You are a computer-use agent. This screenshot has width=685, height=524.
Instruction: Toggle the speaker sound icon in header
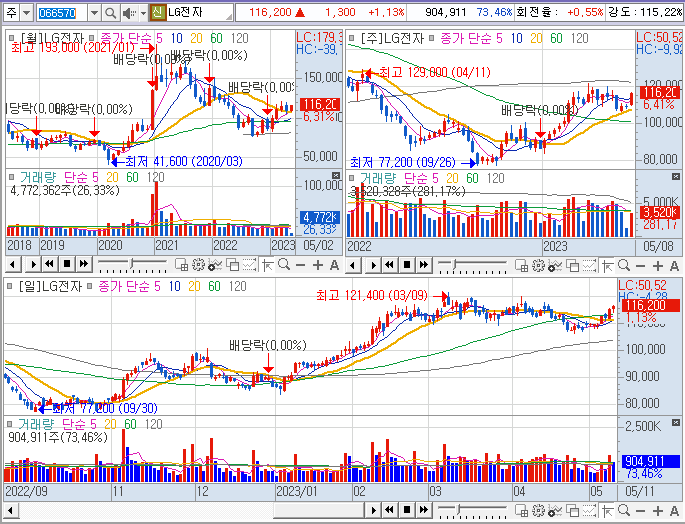pyautogui.click(x=128, y=13)
